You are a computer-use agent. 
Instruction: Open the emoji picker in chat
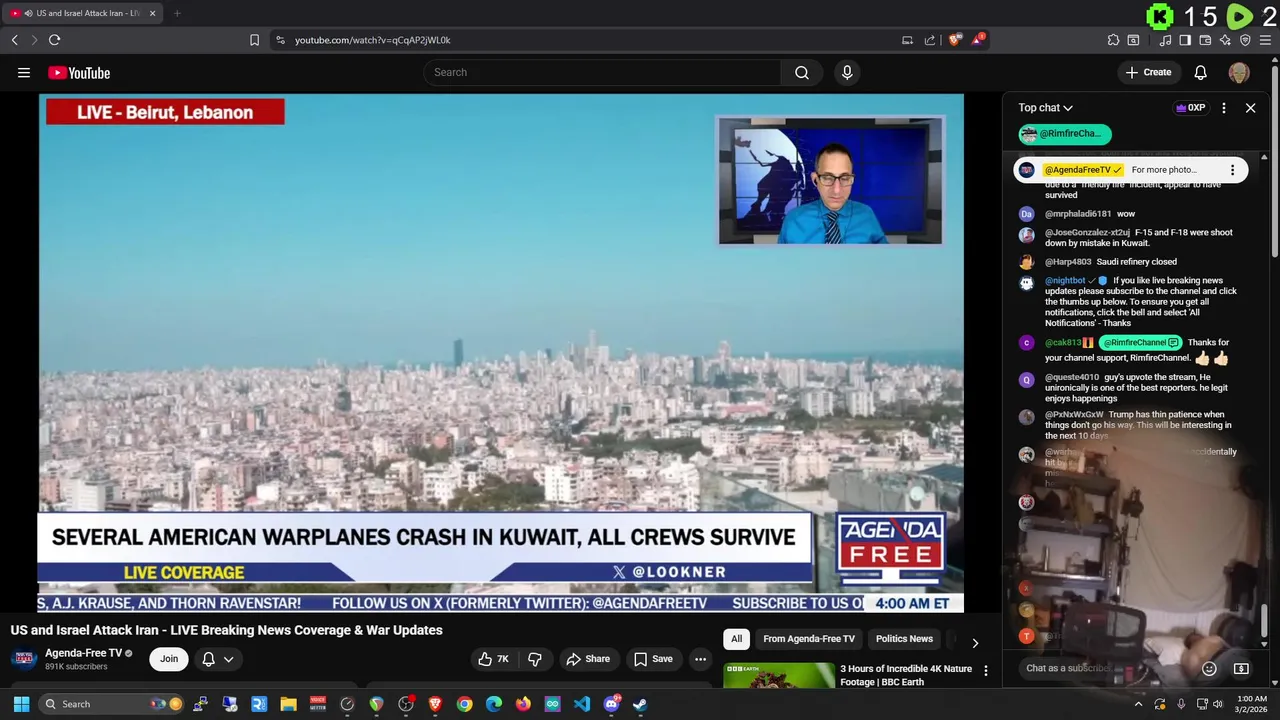(x=1209, y=668)
